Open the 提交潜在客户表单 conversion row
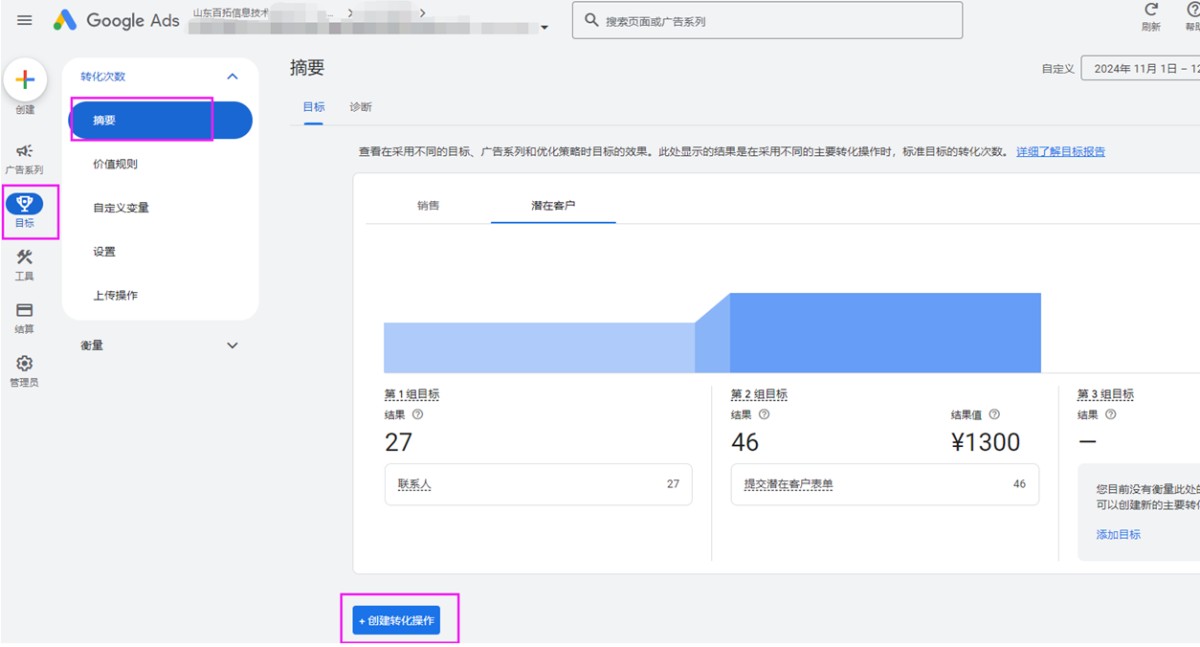Image resolution: width=1200 pixels, height=647 pixels. (885, 484)
